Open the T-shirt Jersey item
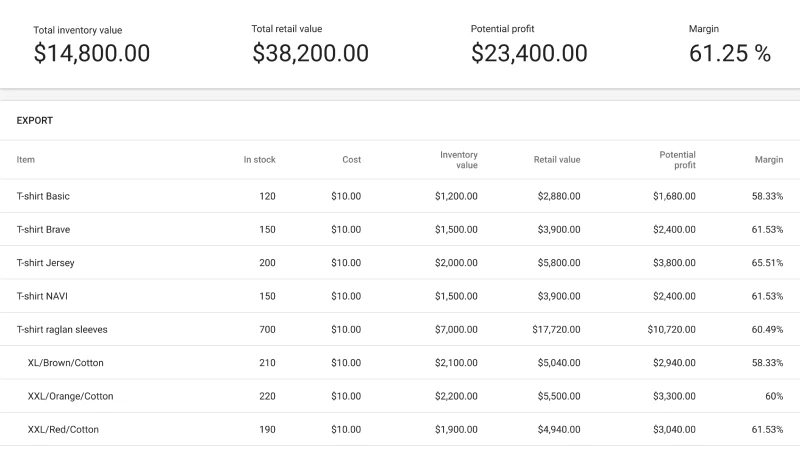The image size is (800, 450). [45, 263]
